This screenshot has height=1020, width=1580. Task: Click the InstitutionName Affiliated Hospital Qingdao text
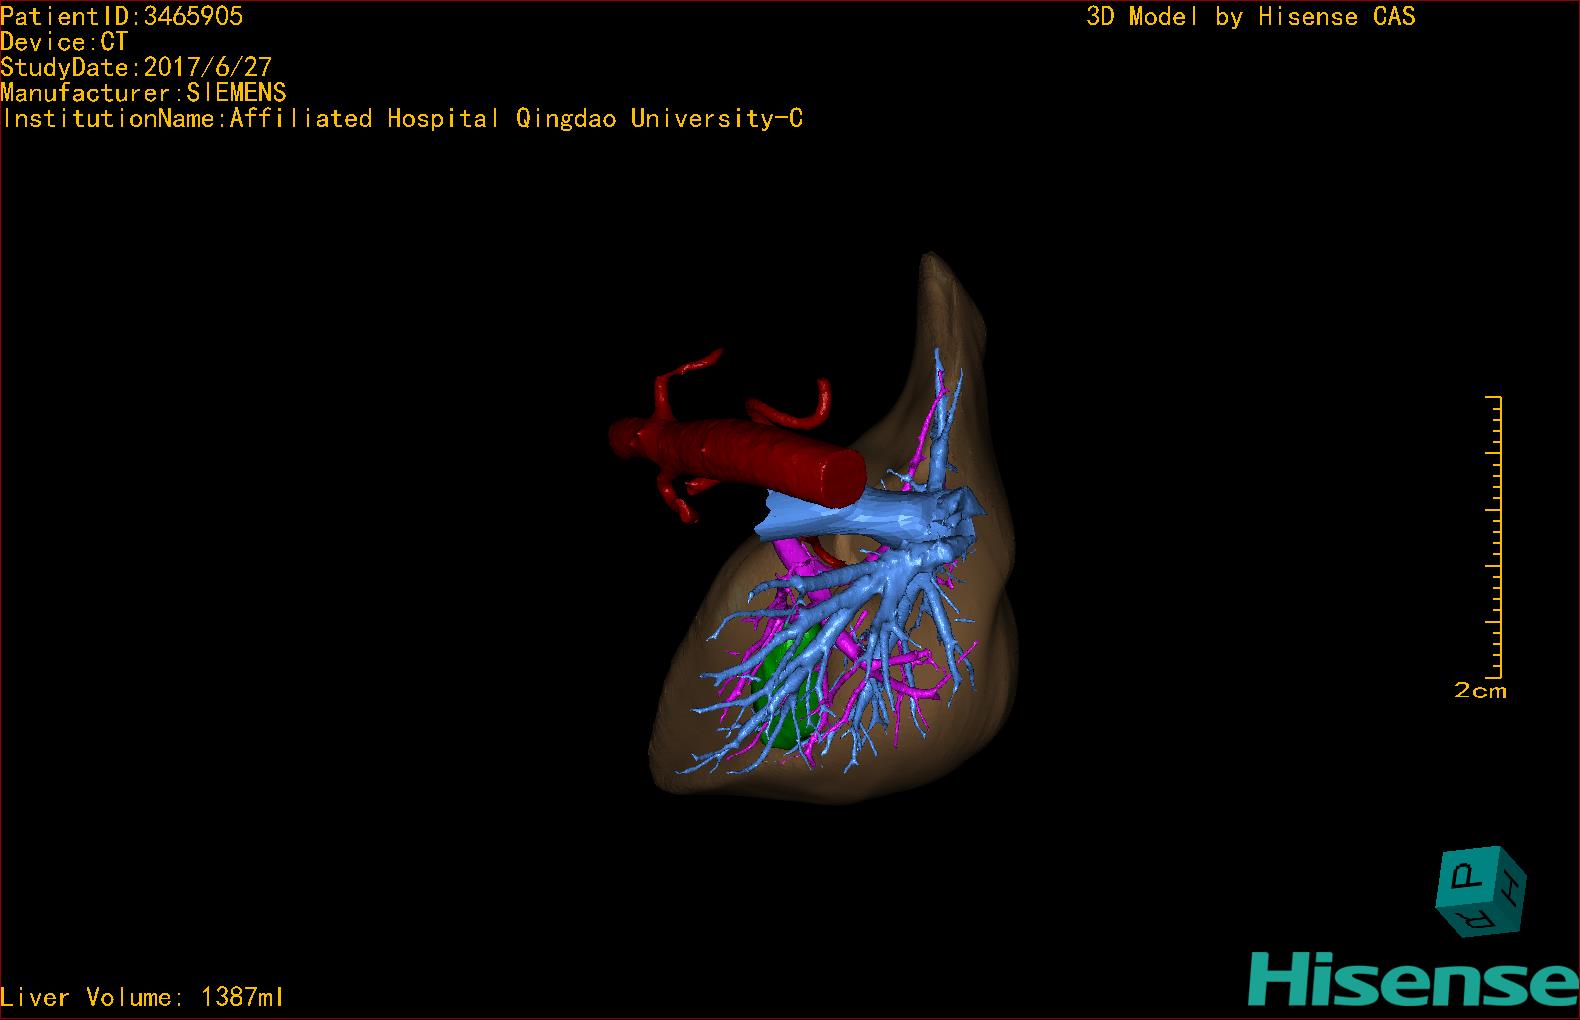coord(402,119)
